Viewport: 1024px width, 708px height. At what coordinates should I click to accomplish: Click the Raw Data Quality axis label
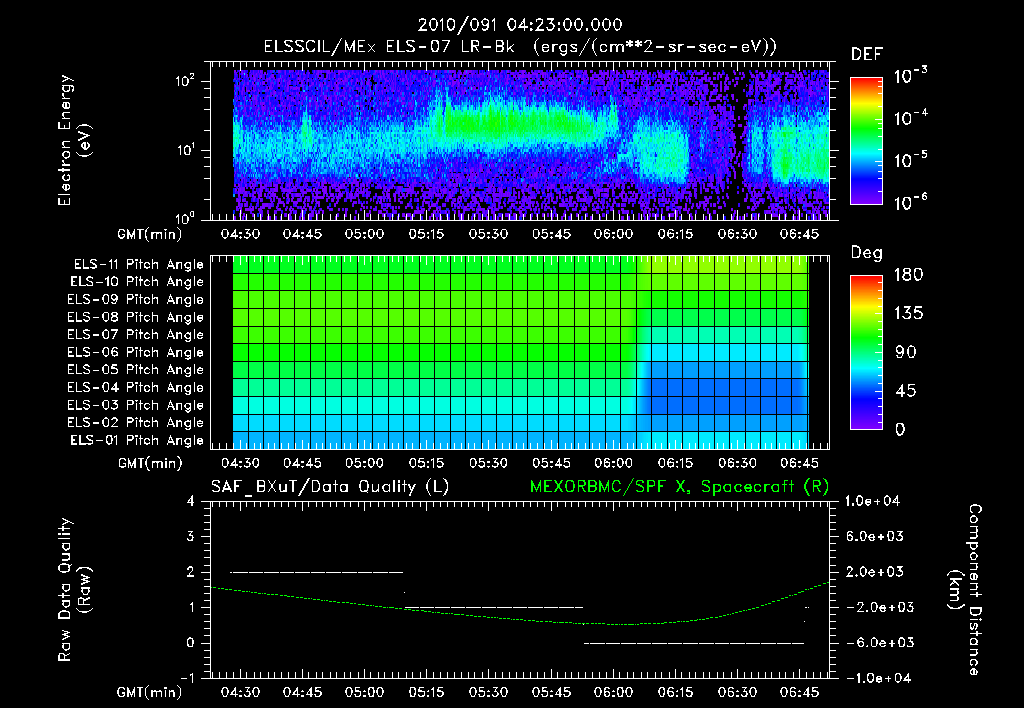coord(74,590)
